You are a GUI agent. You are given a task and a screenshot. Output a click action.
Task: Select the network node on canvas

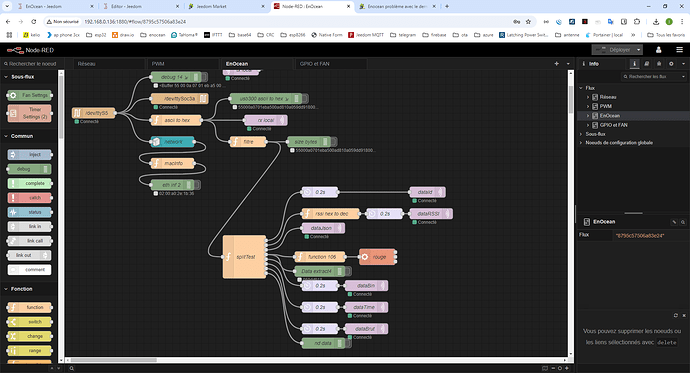click(172, 142)
